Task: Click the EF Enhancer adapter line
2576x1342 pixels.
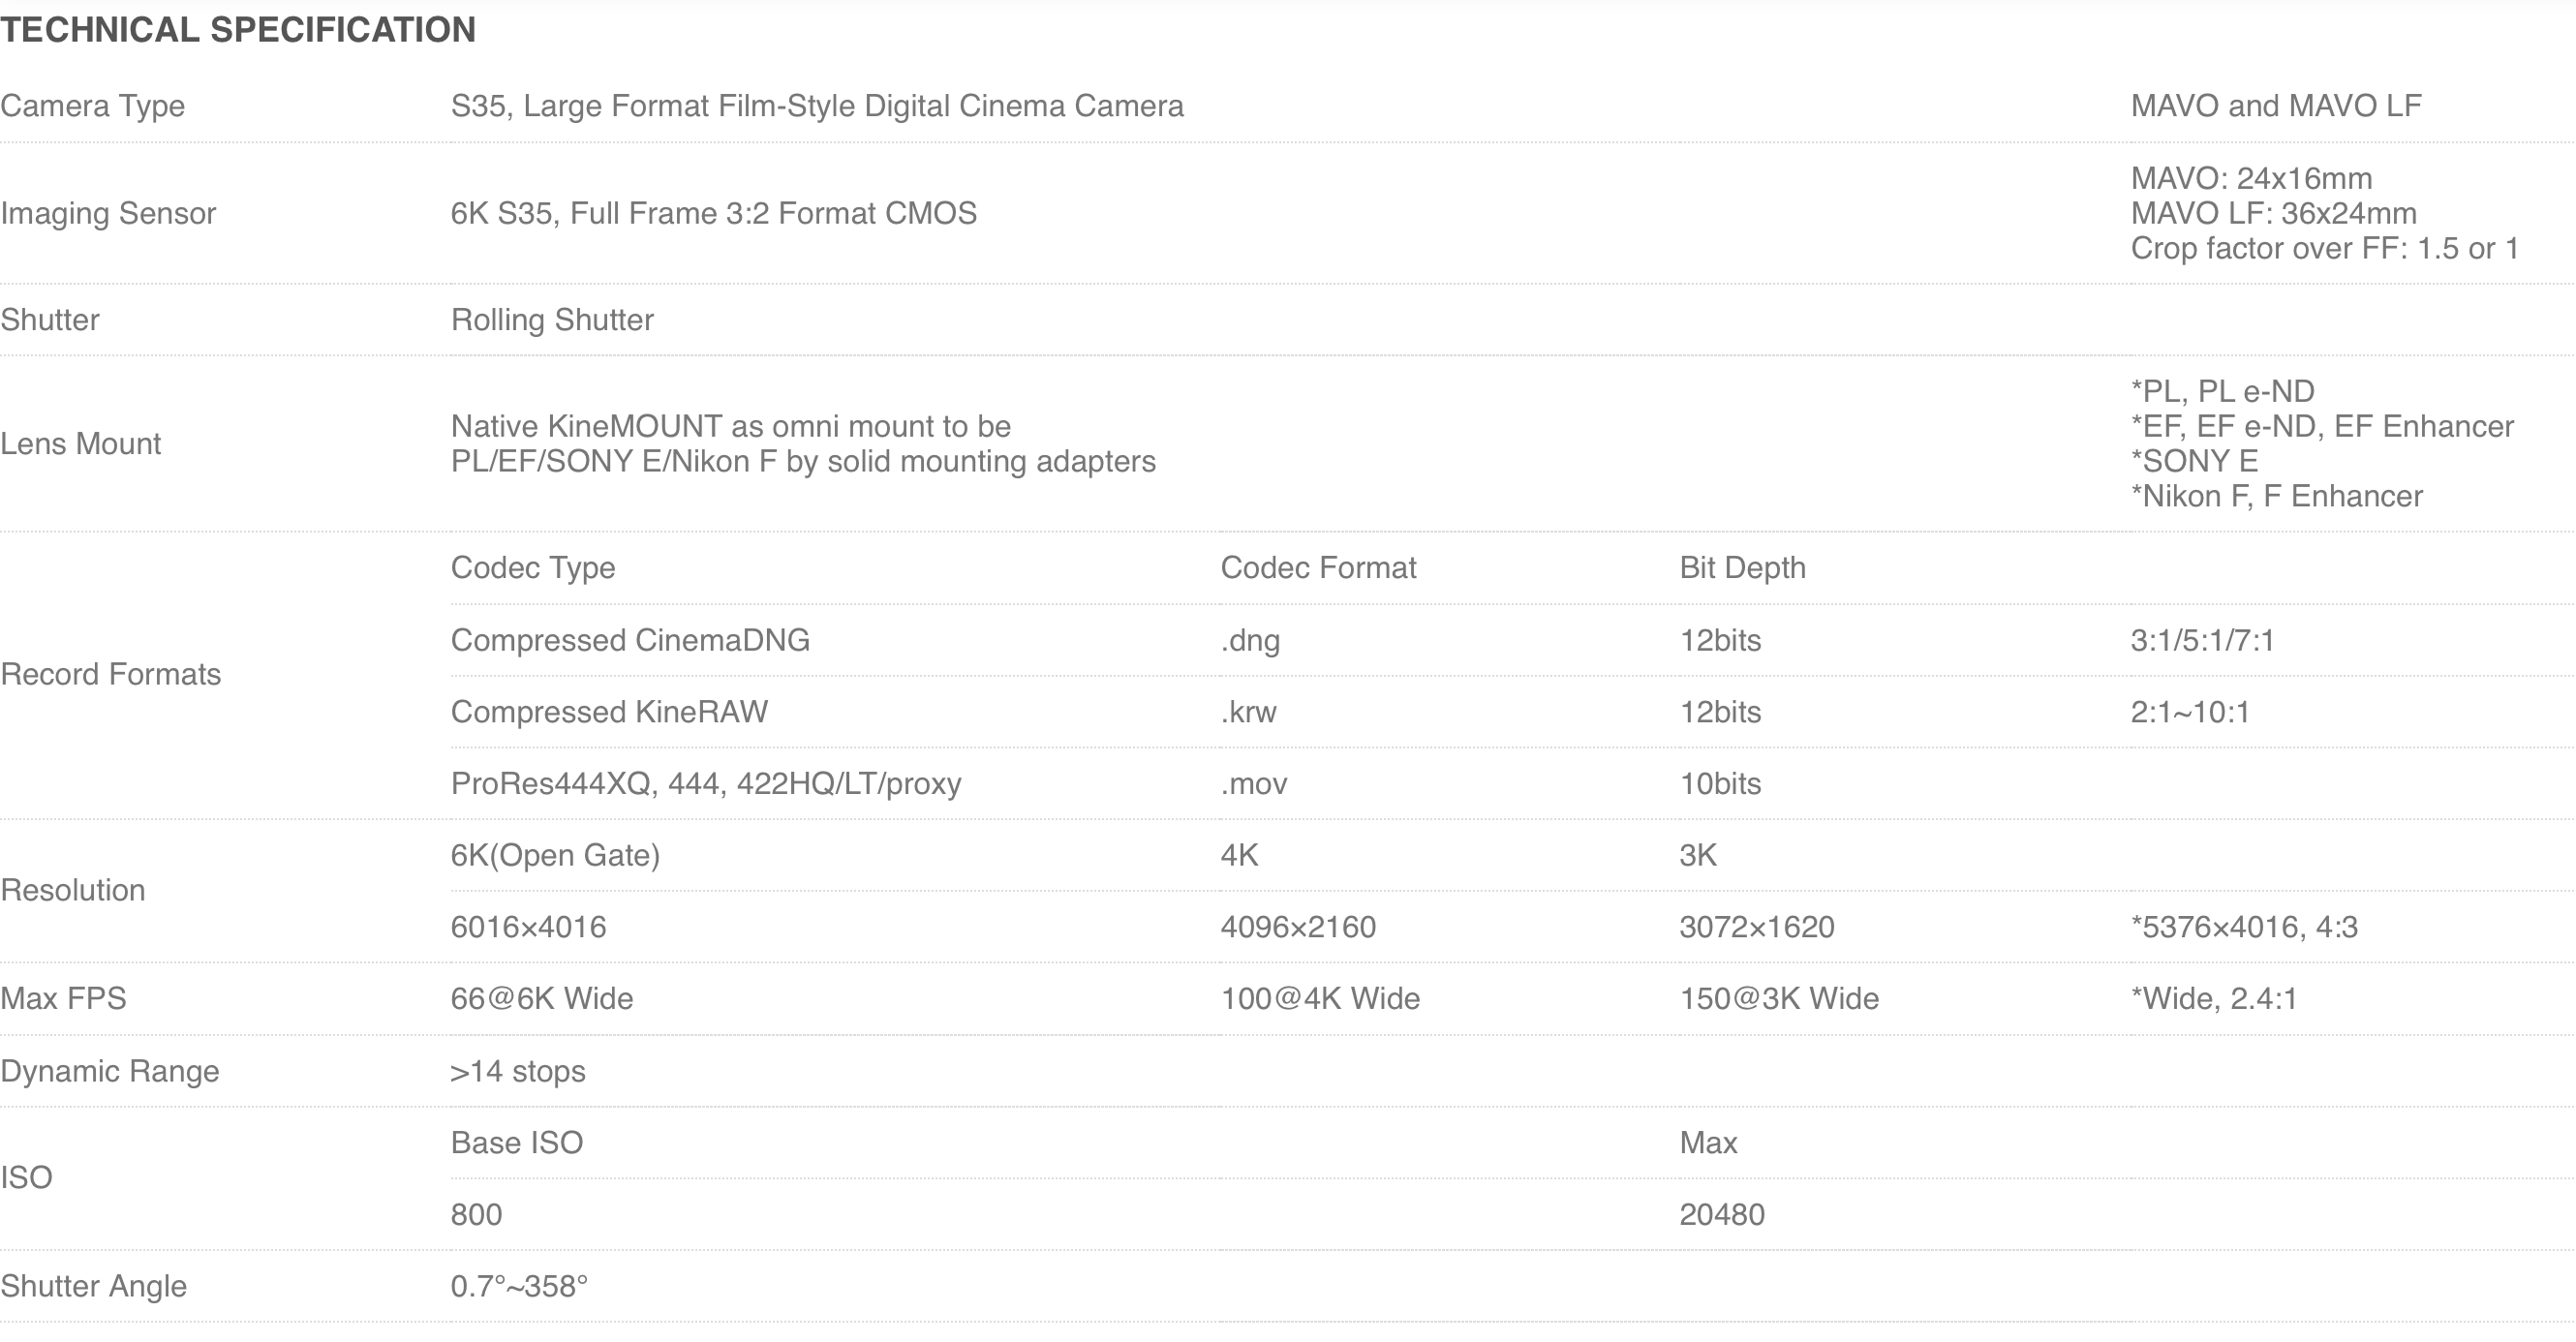Action: (x=2322, y=426)
